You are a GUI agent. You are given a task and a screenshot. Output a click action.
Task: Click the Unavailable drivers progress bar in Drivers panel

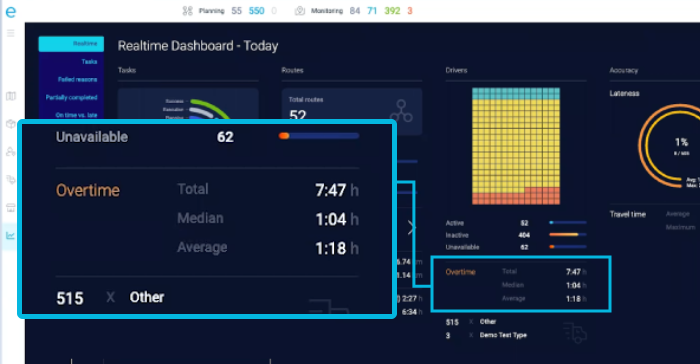point(568,247)
